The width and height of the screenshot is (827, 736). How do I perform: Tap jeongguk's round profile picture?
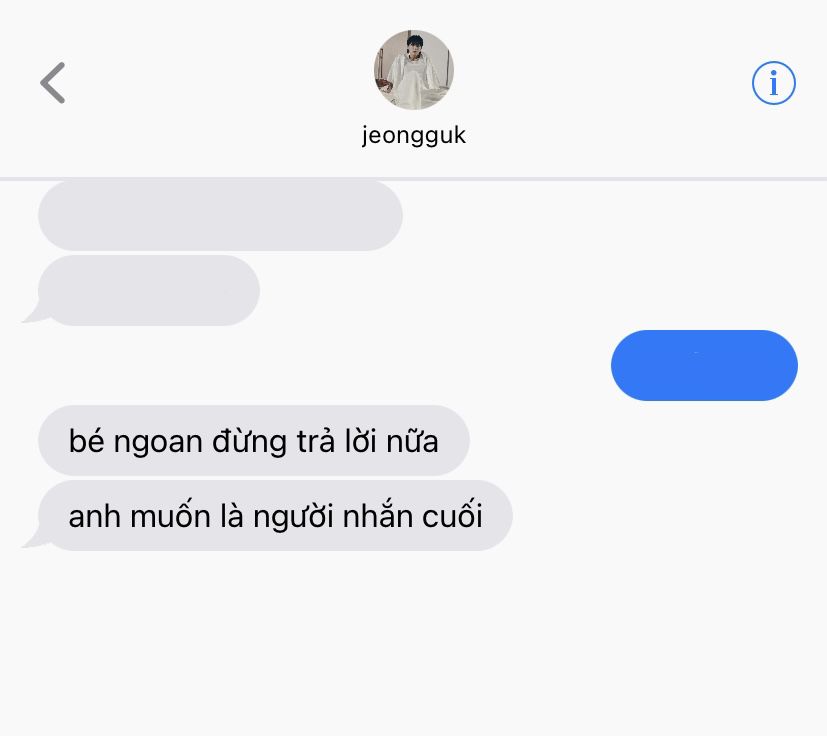click(414, 70)
